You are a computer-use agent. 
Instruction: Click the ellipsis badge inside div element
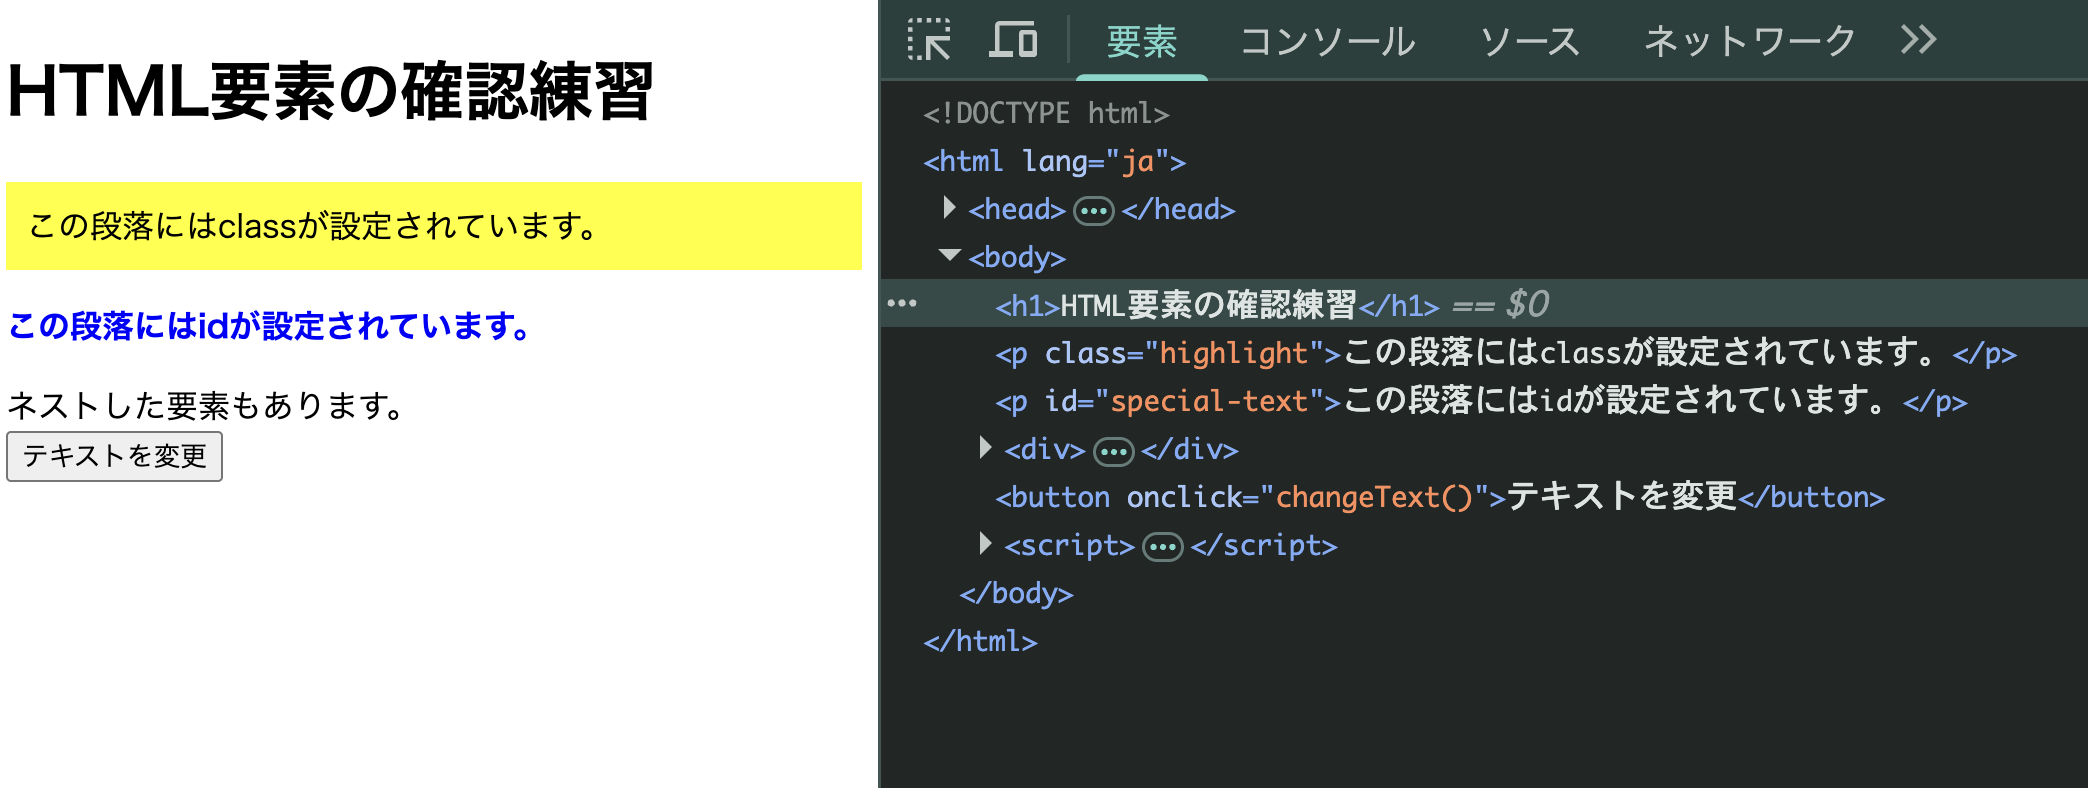tap(1113, 451)
